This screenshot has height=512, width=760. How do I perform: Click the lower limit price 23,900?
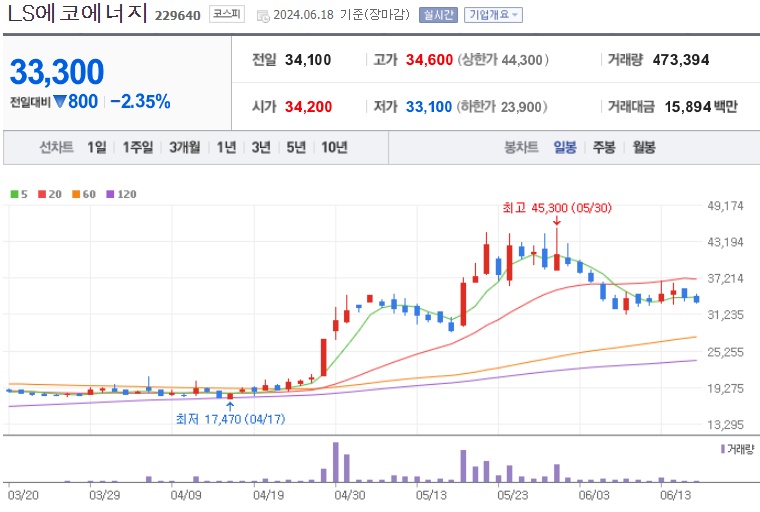point(521,107)
